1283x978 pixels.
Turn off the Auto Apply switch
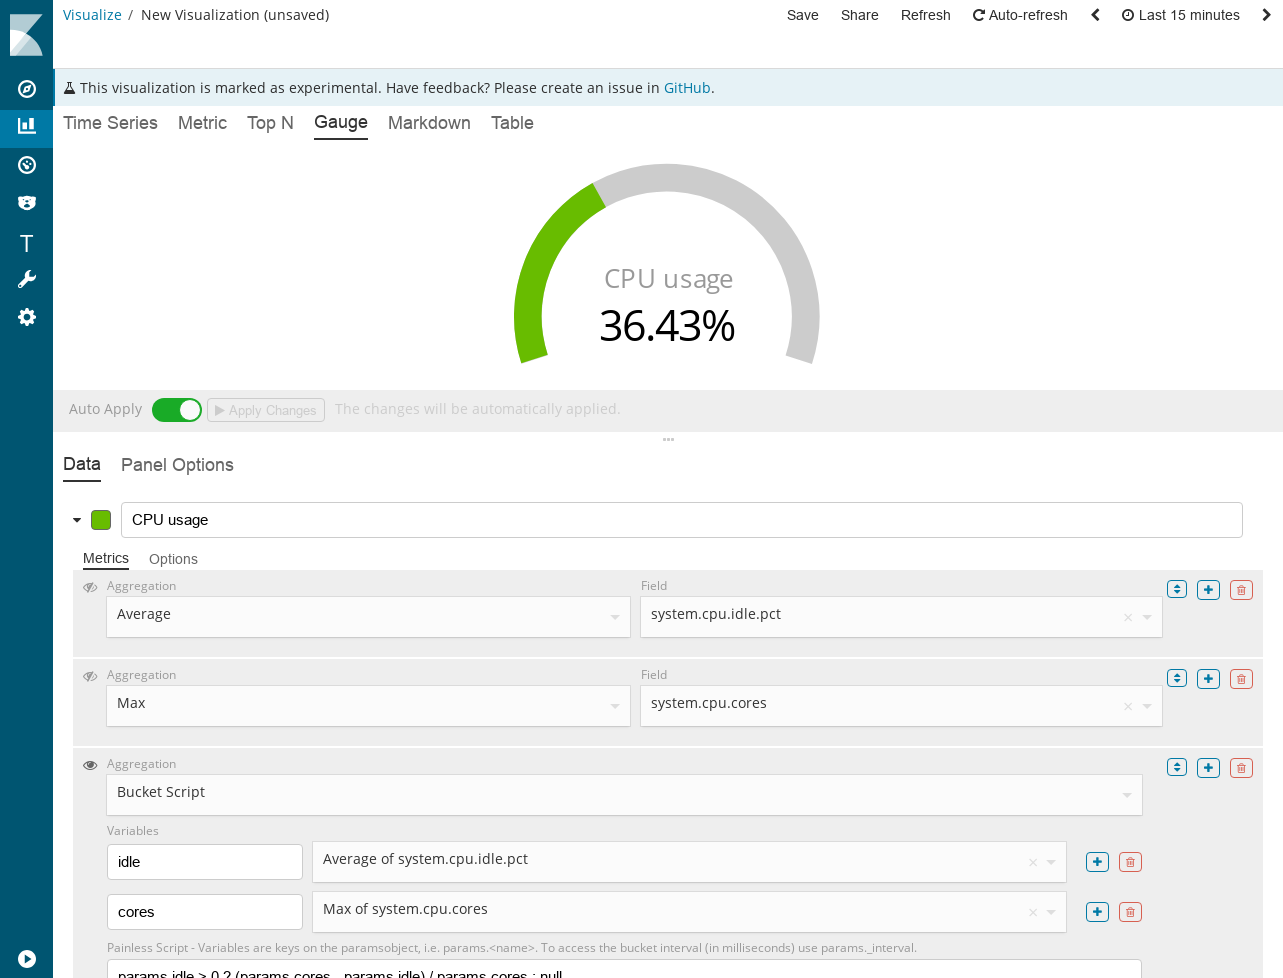[x=177, y=410]
